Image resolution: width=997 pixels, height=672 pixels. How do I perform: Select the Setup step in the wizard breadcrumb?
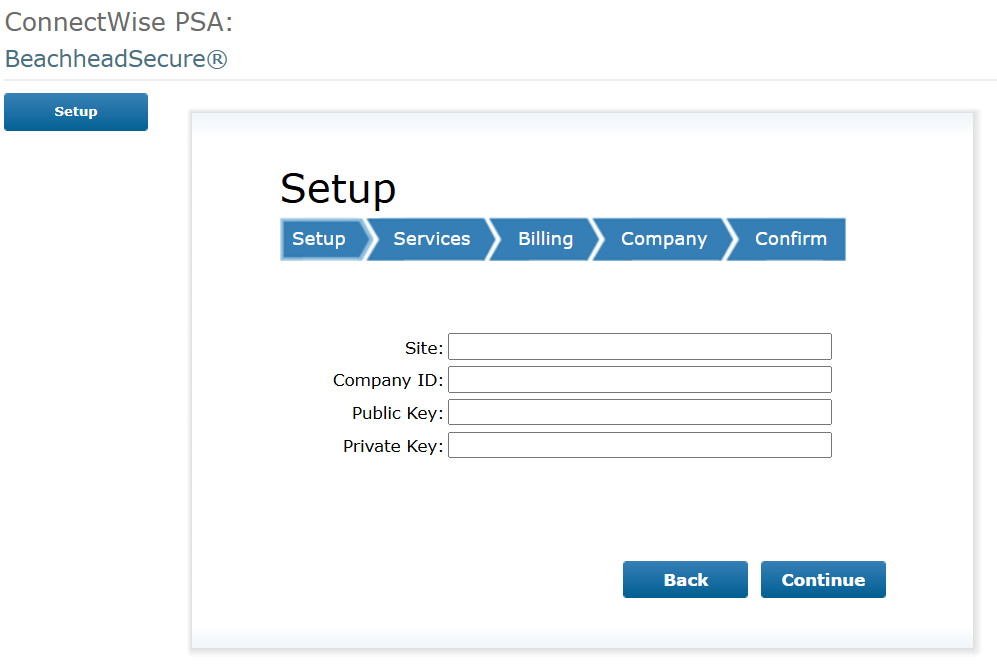[323, 239]
